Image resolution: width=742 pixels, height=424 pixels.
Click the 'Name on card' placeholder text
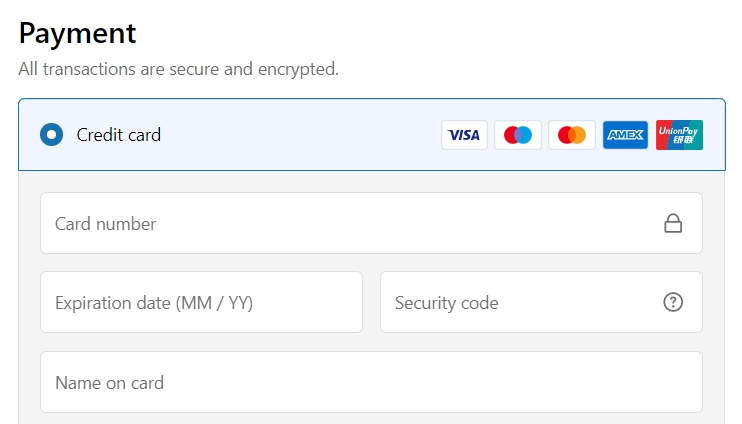point(110,383)
